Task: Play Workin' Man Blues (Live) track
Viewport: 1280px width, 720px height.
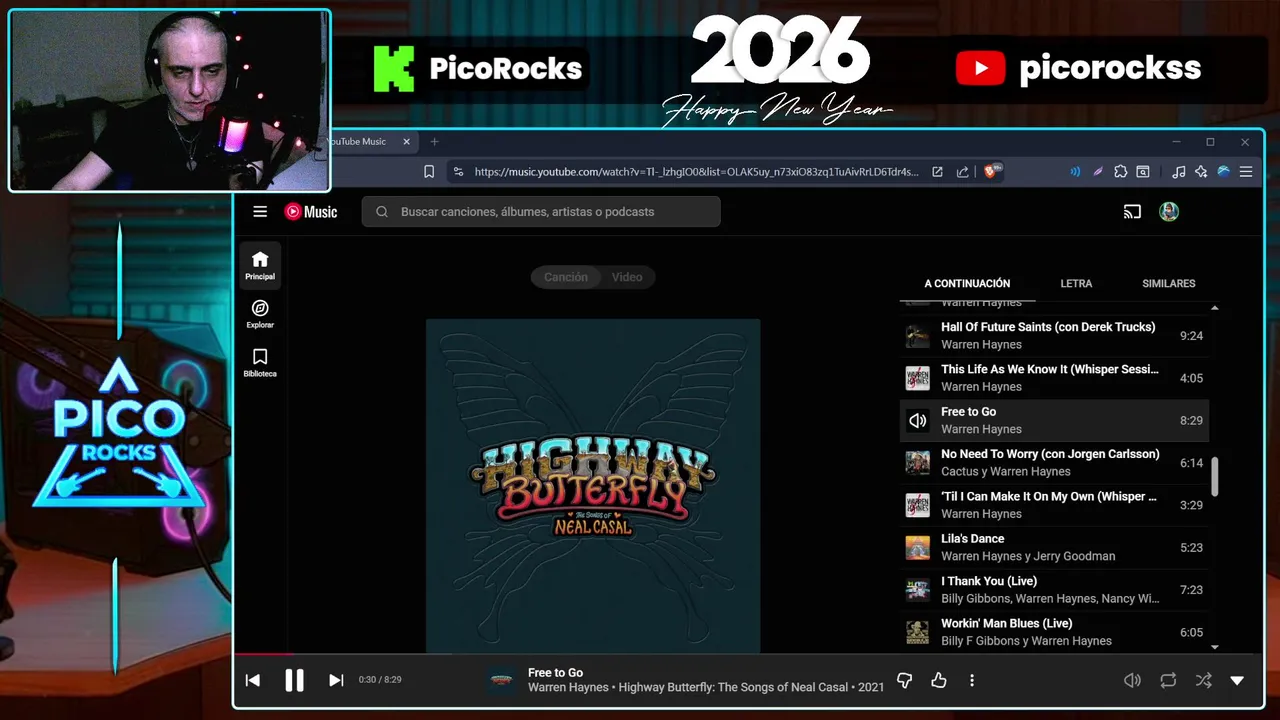Action: [1054, 632]
